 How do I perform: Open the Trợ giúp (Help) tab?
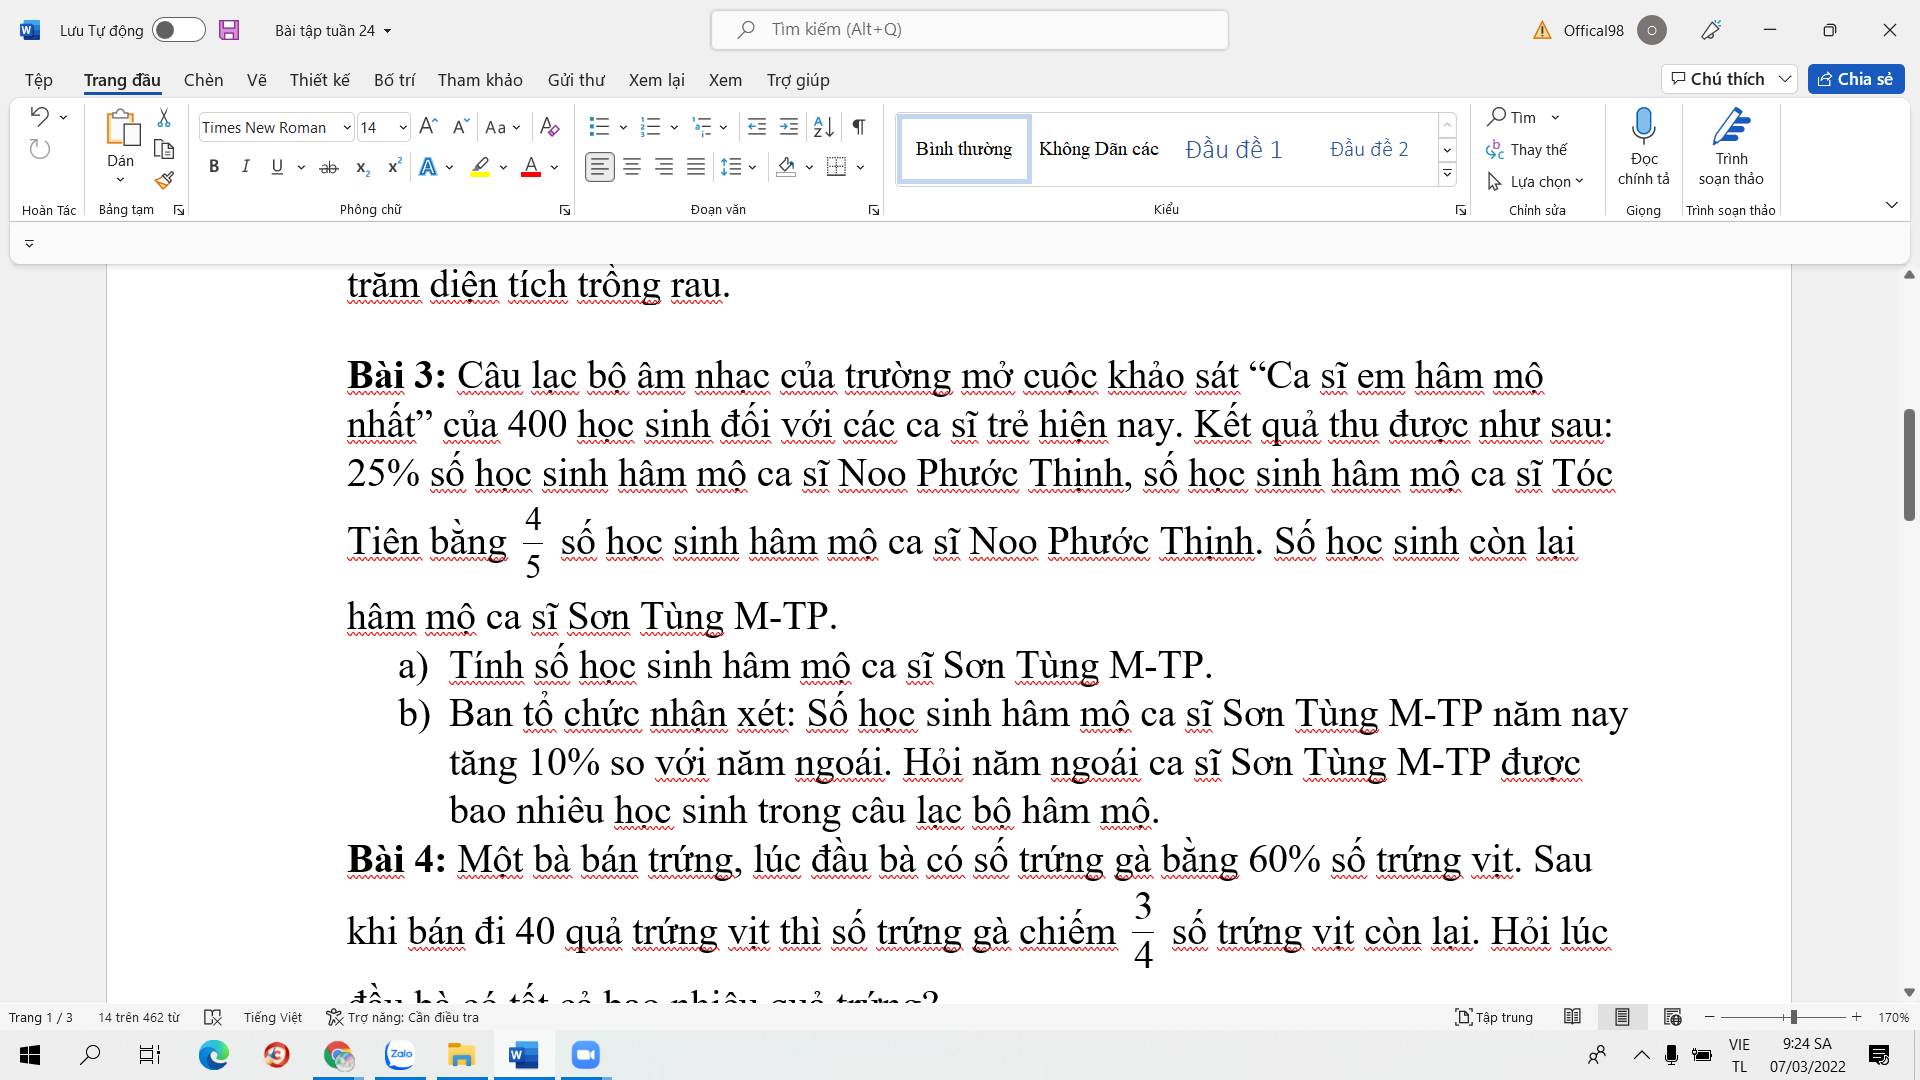798,80
